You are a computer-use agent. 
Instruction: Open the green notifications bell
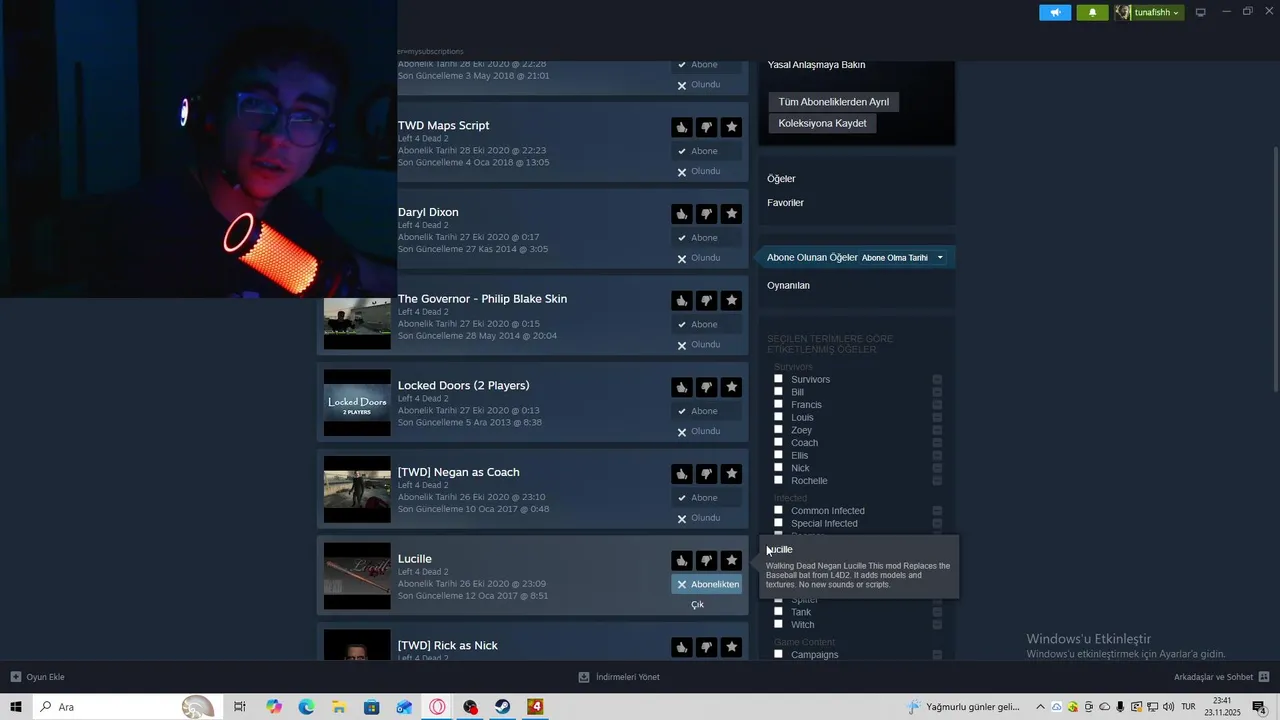tap(1092, 12)
